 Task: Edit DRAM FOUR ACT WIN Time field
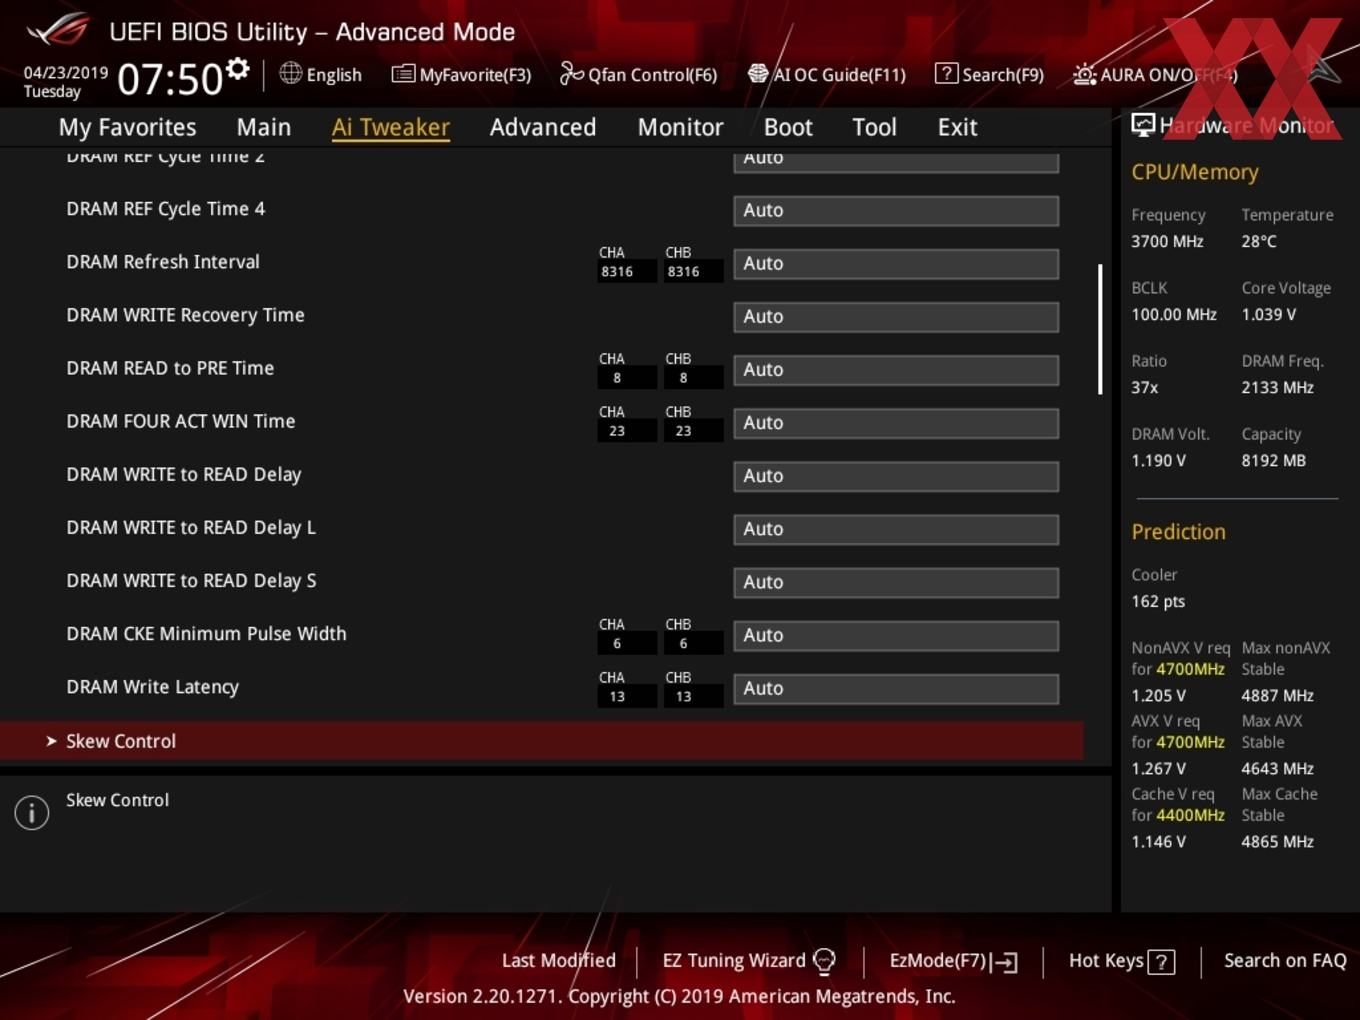[896, 423]
